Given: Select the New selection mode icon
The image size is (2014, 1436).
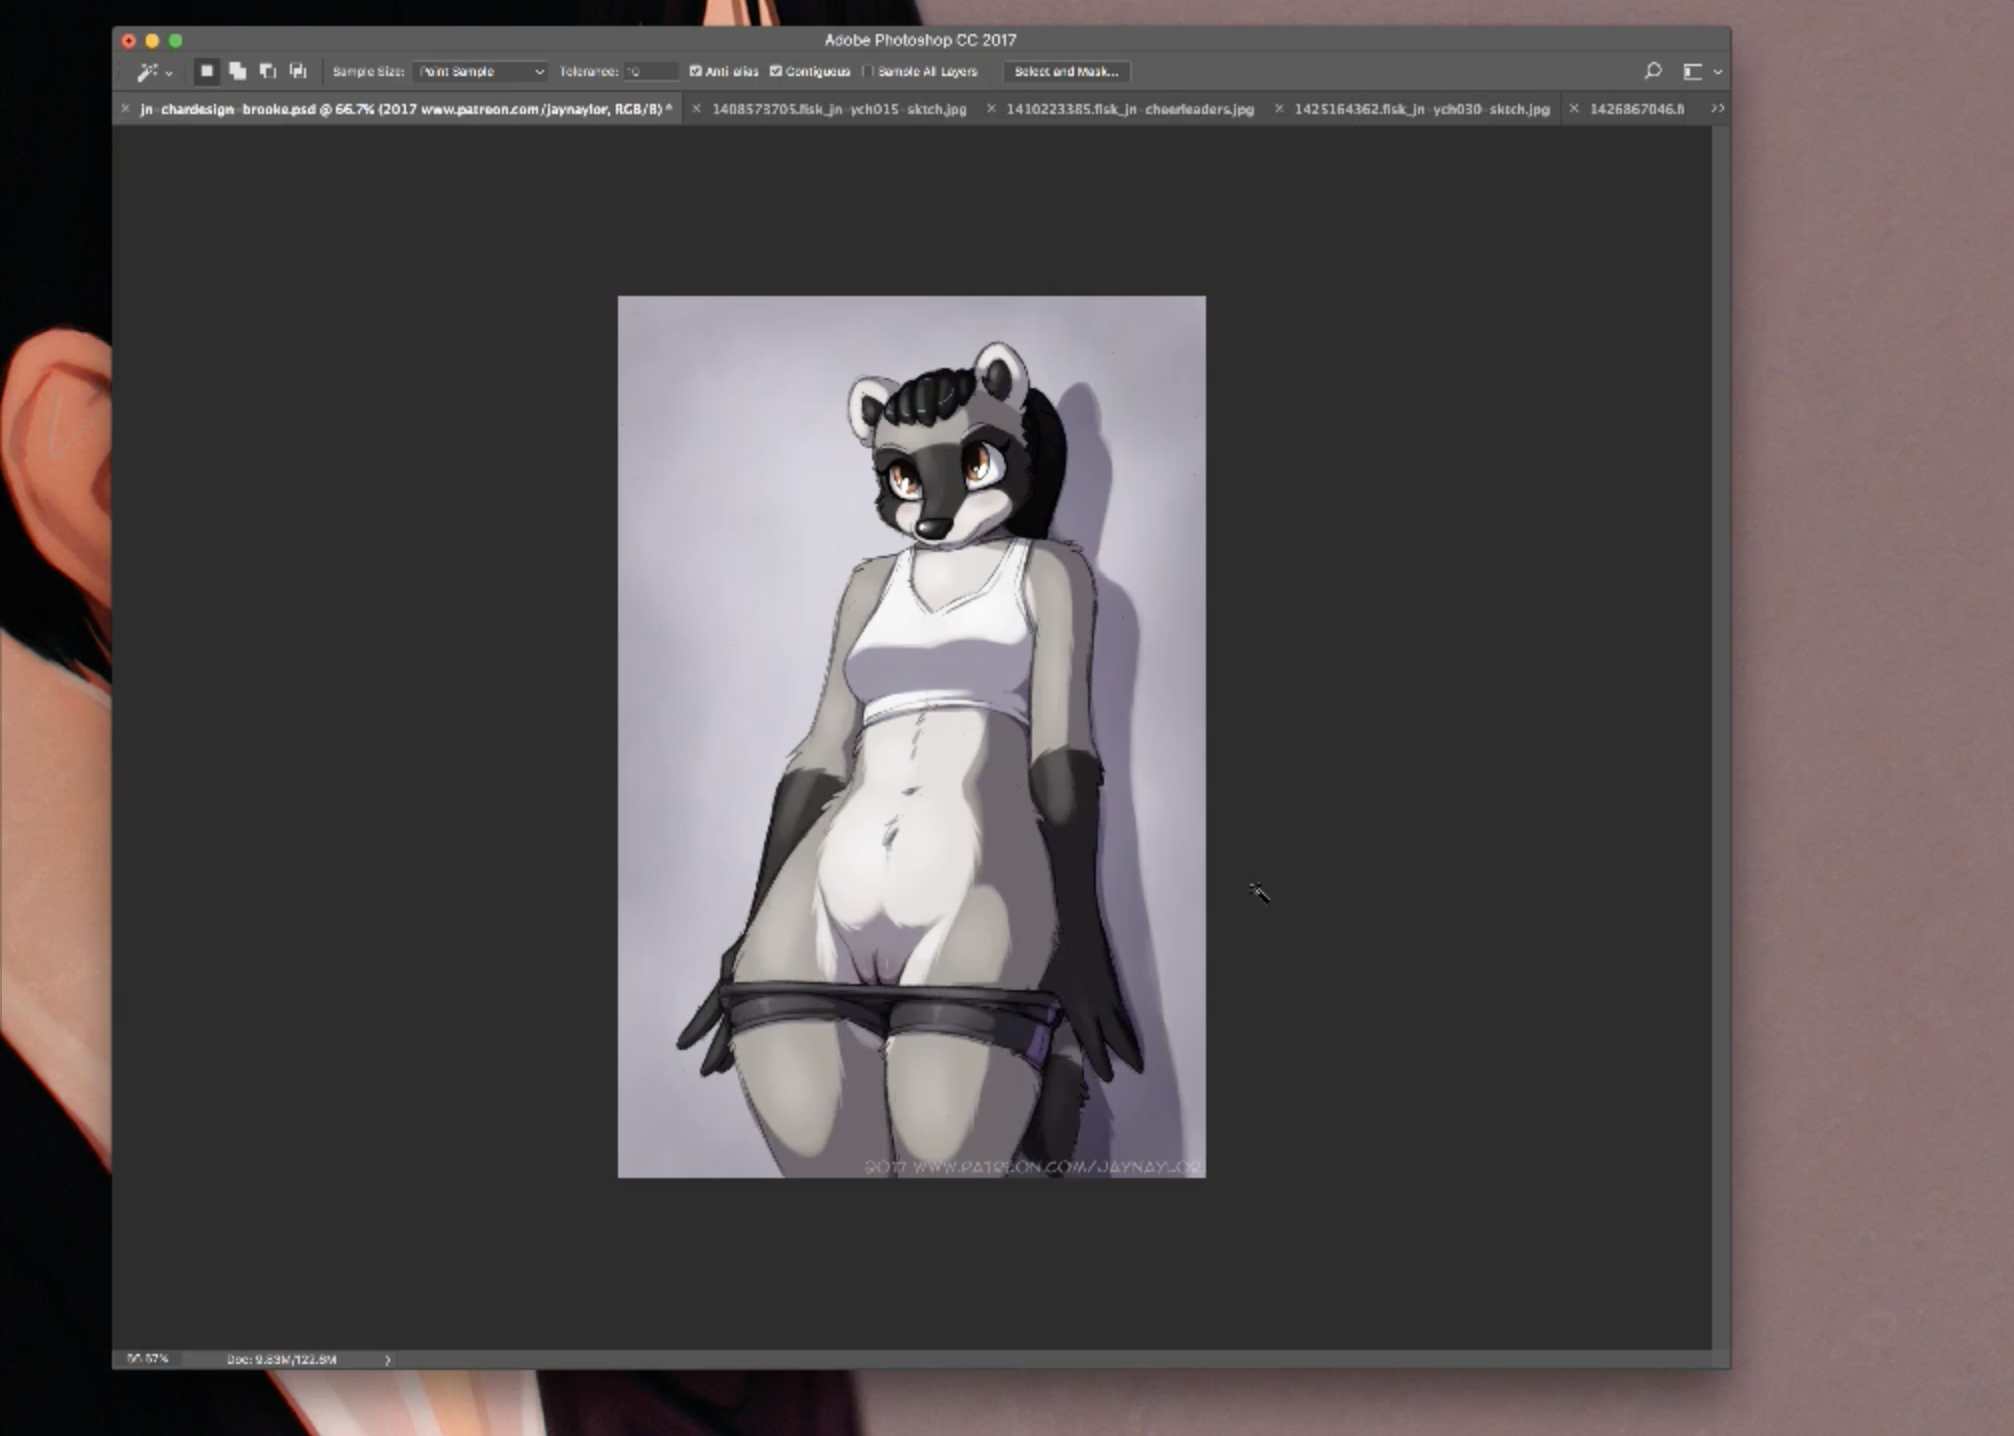Looking at the screenshot, I should pyautogui.click(x=207, y=71).
